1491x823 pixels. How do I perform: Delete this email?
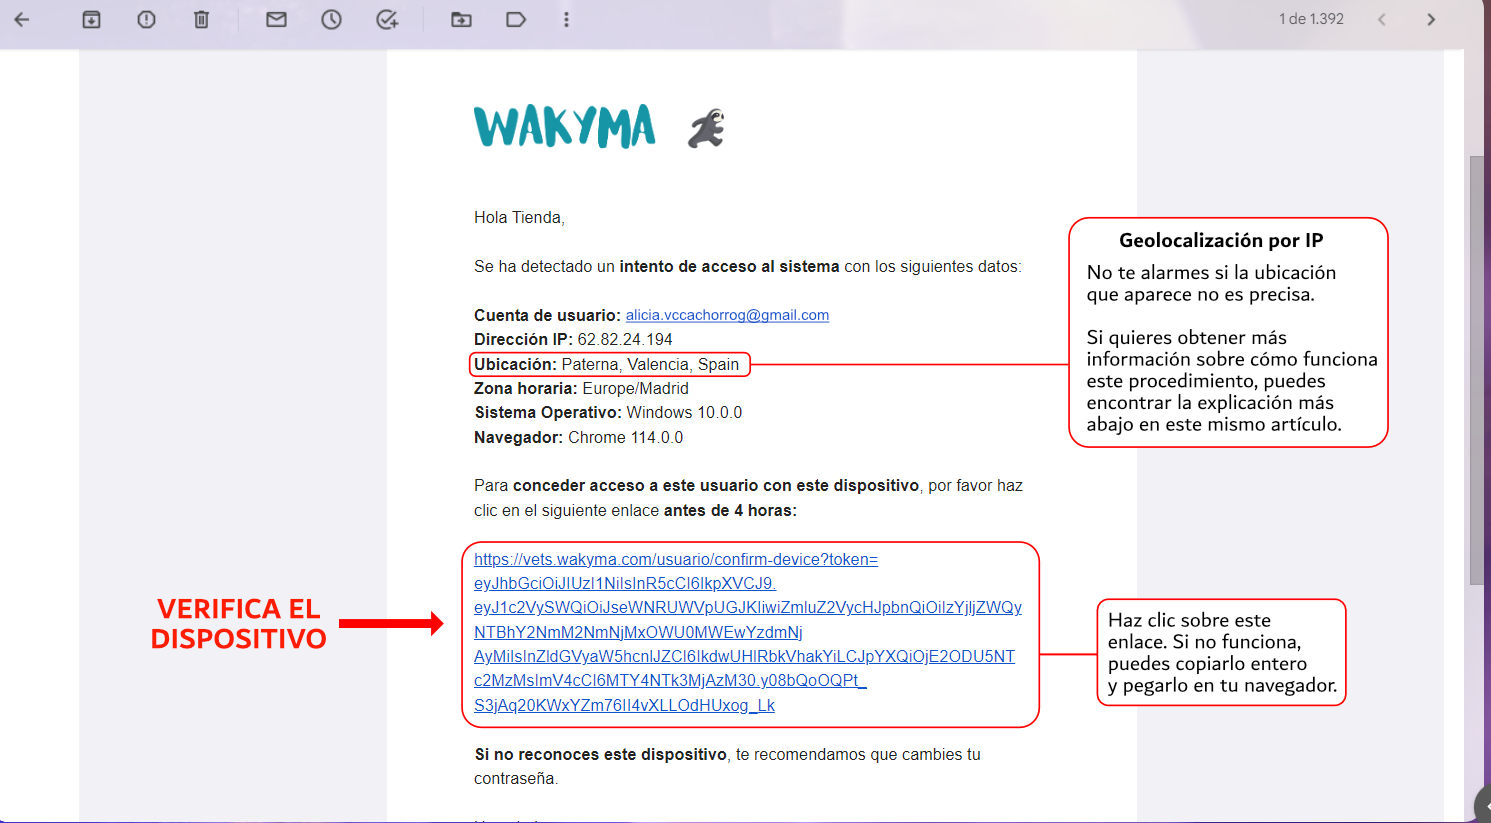point(201,19)
